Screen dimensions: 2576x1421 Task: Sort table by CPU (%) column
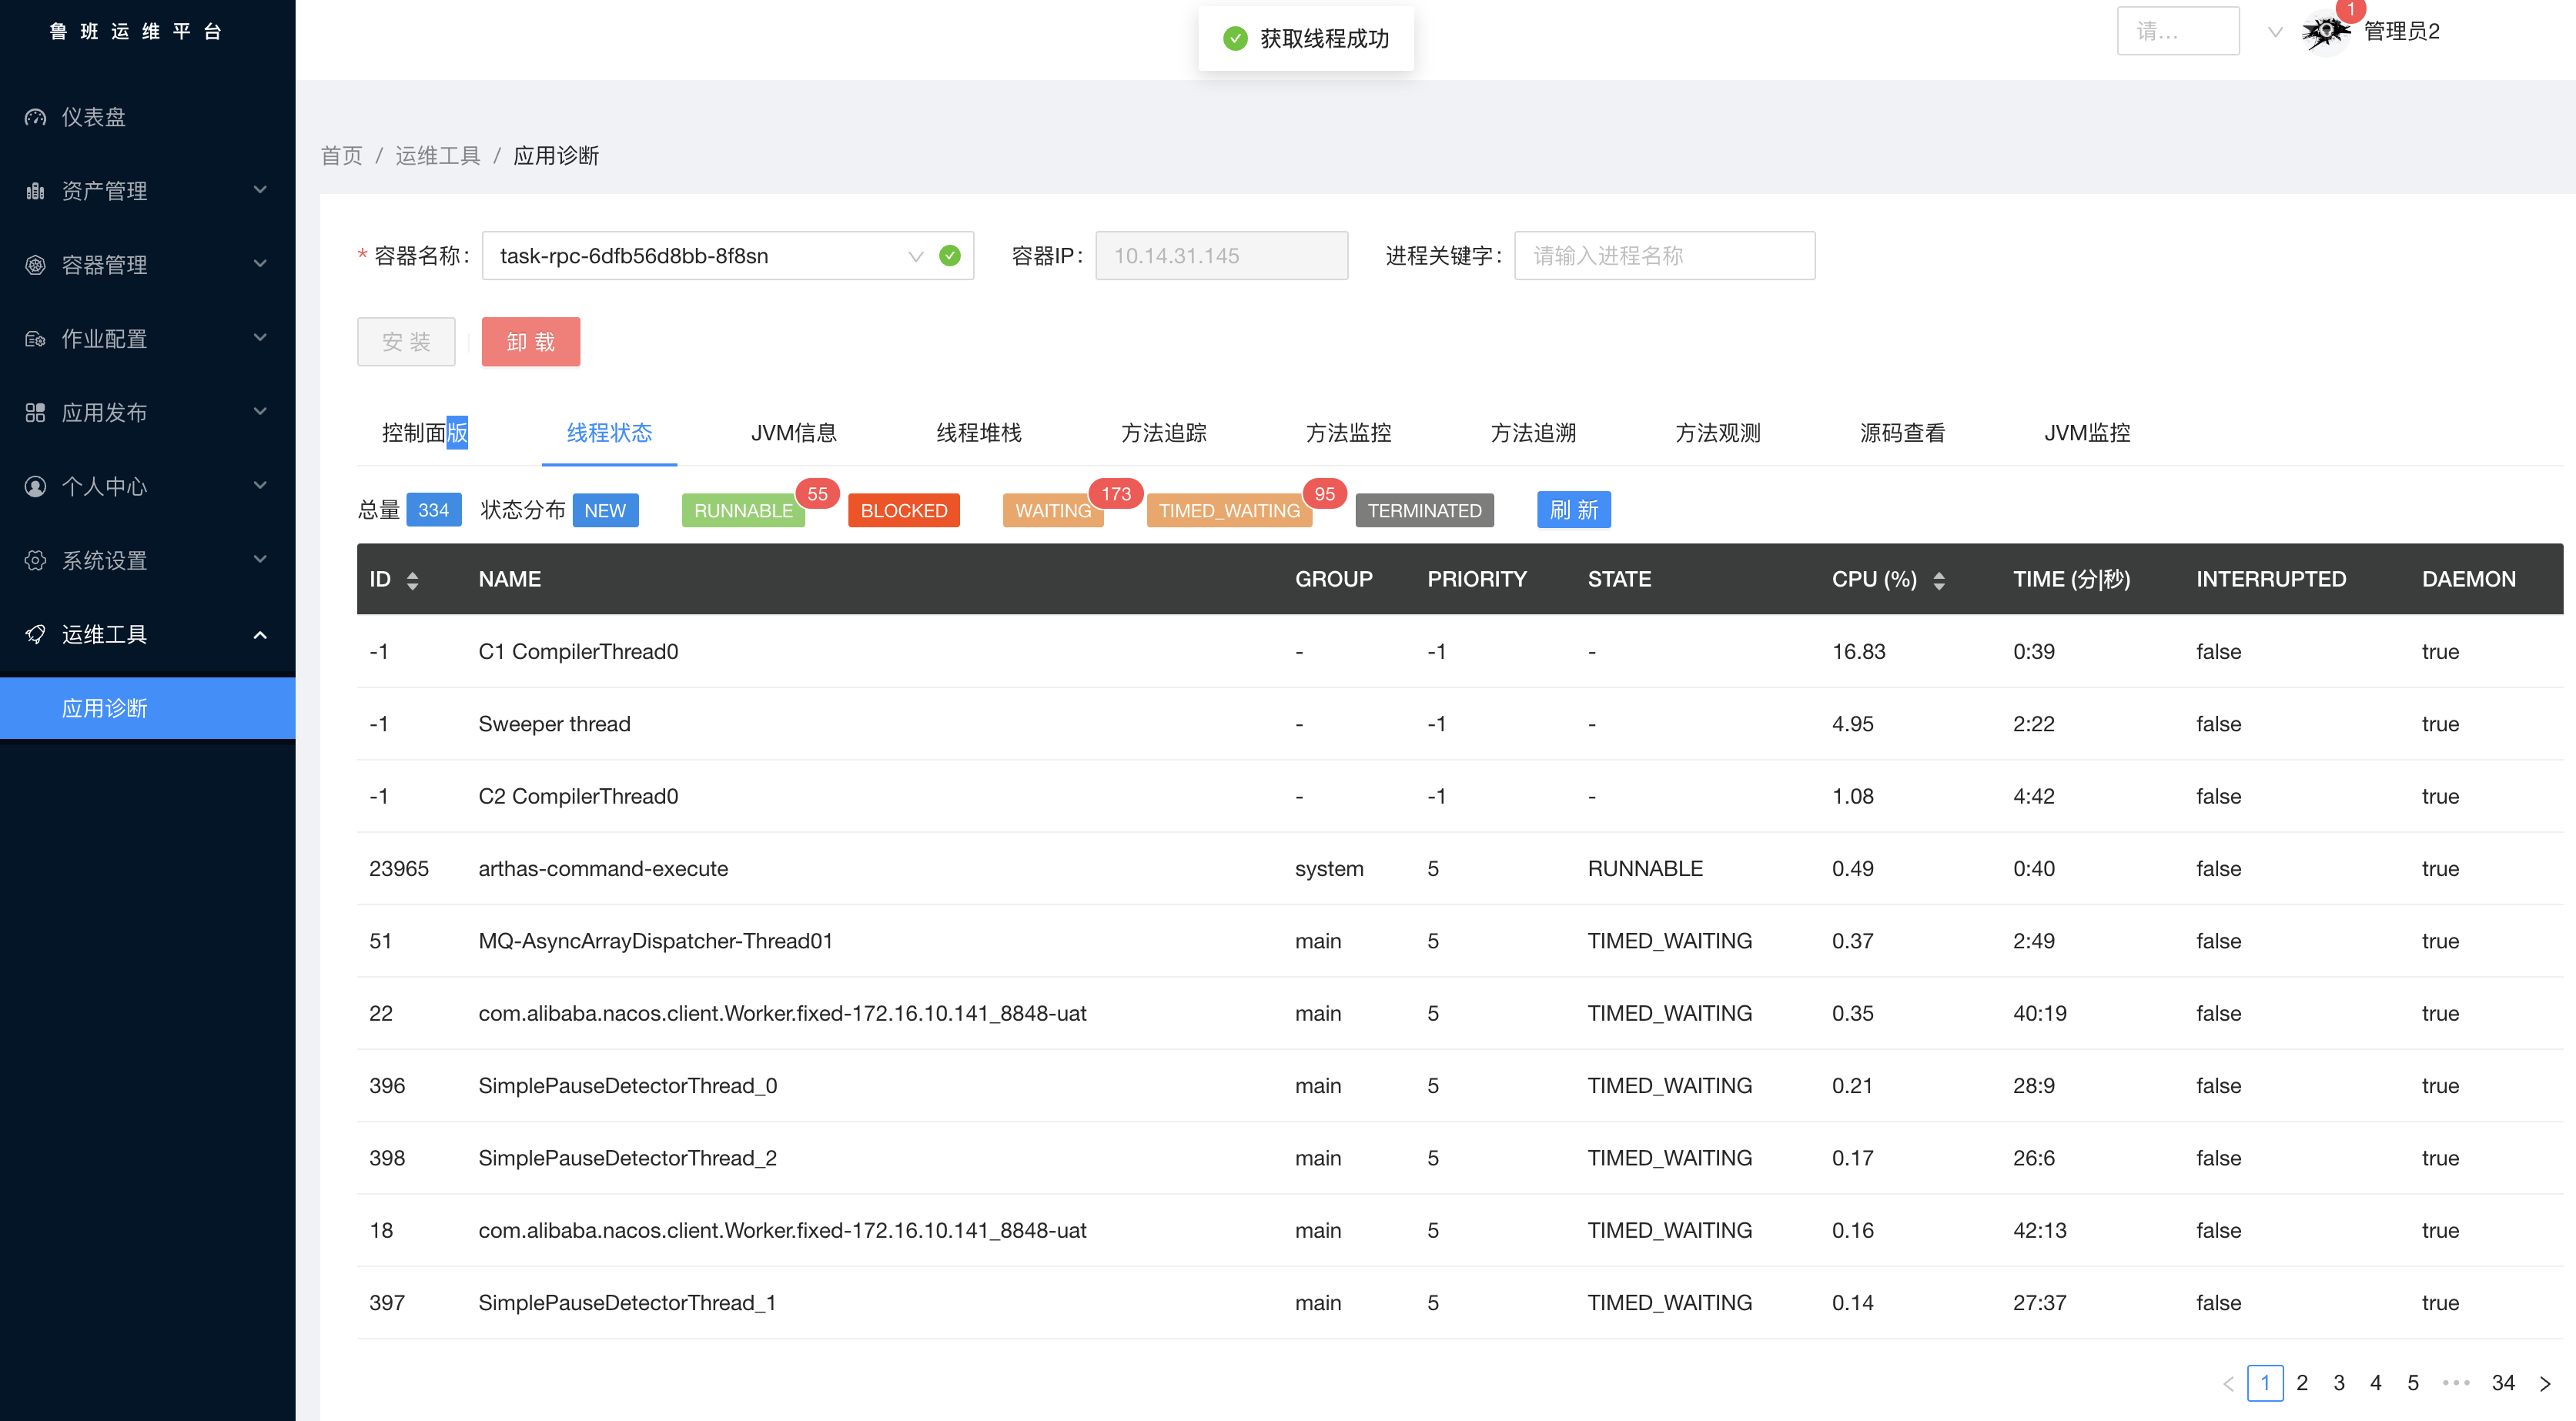tap(1939, 580)
